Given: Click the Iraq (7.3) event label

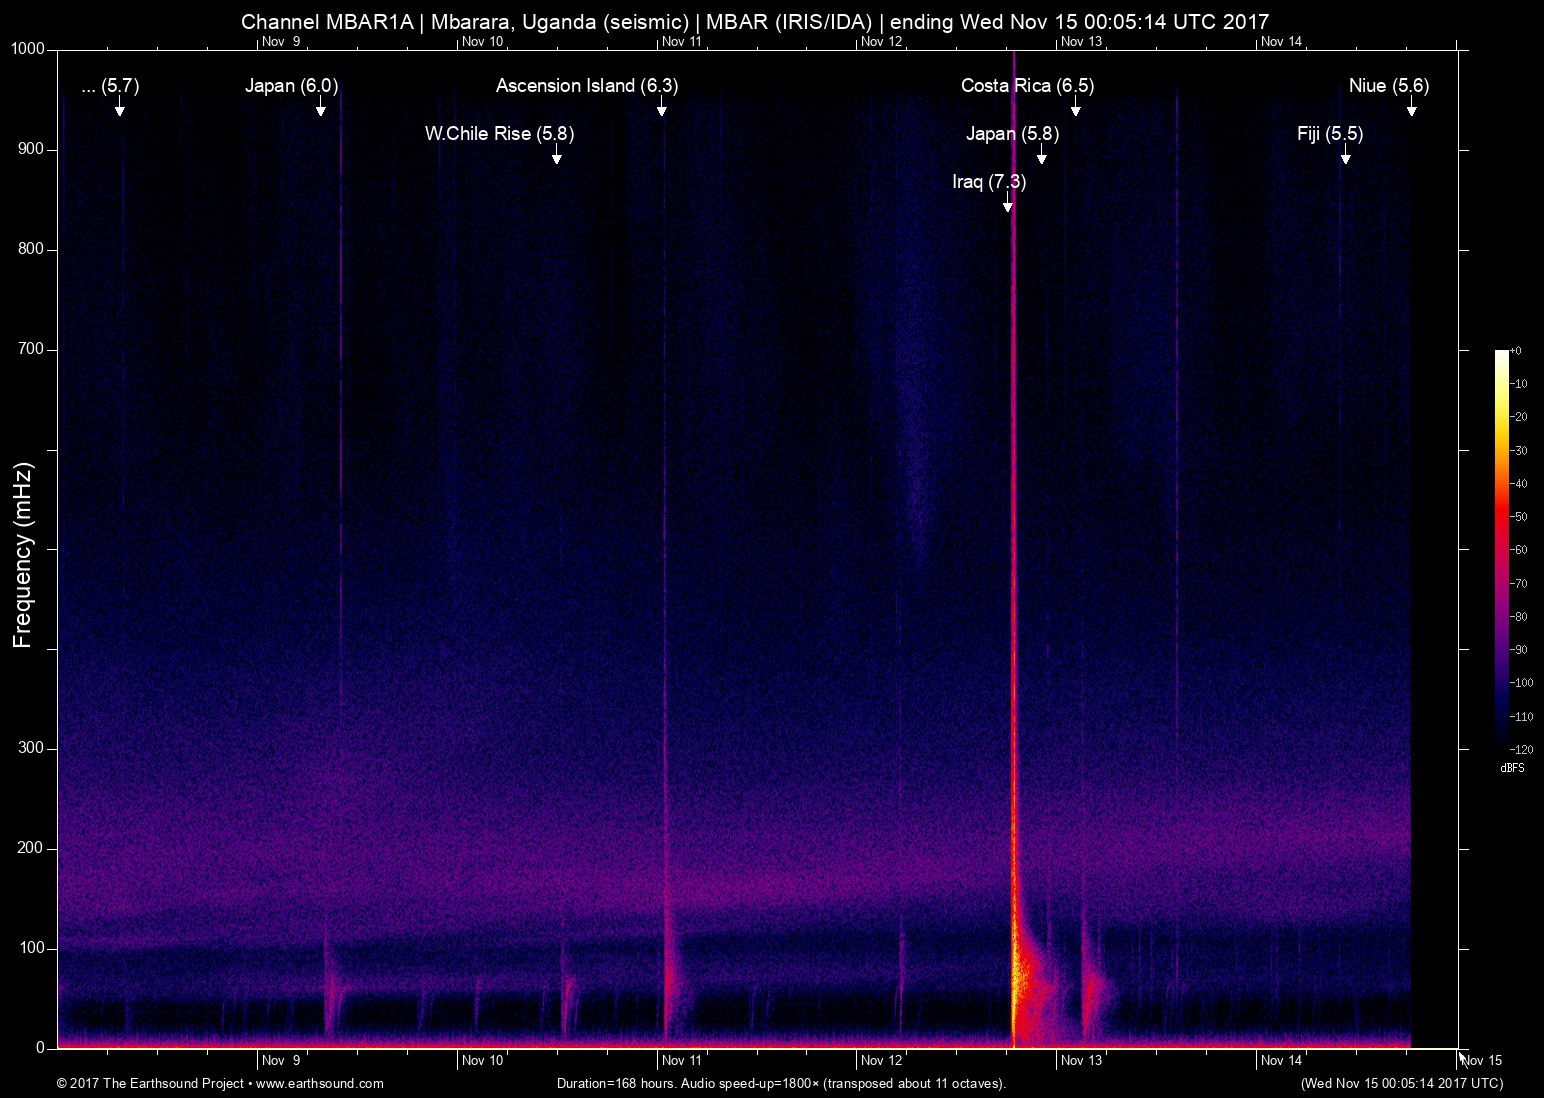Looking at the screenshot, I should click(x=988, y=182).
